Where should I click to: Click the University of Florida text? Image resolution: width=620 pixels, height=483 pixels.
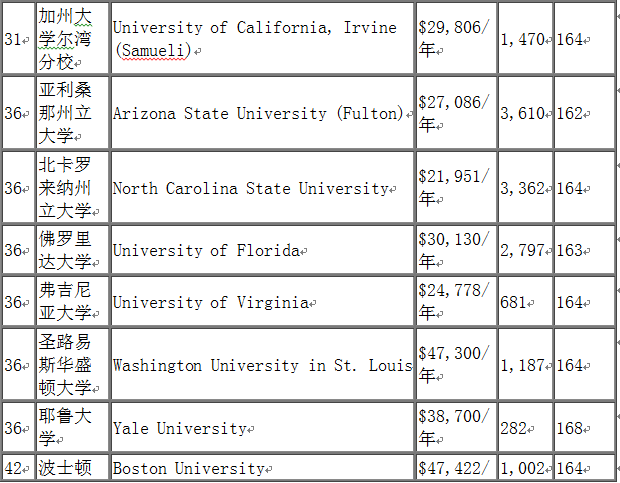tap(206, 250)
